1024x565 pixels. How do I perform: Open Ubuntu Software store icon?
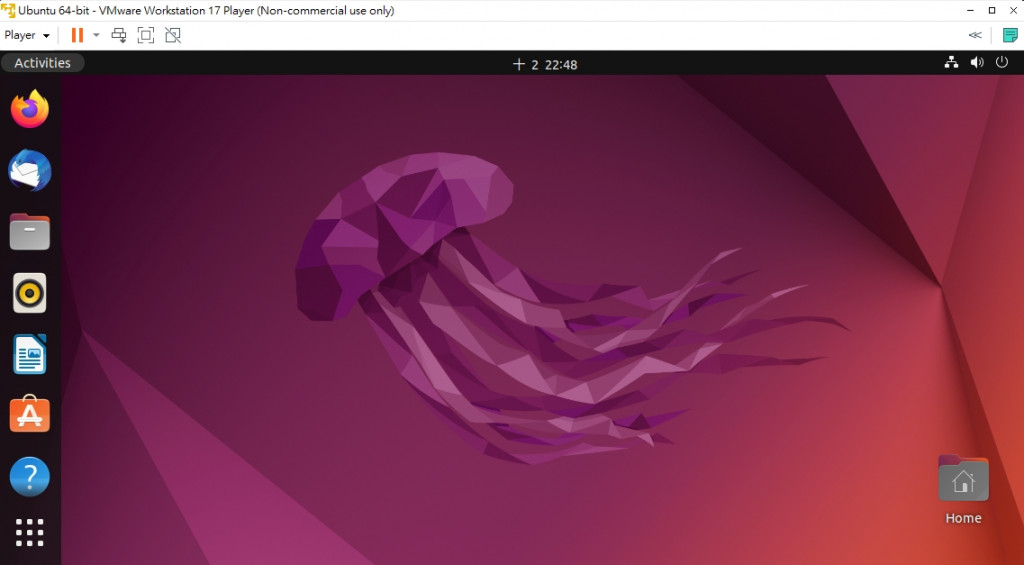pos(29,414)
